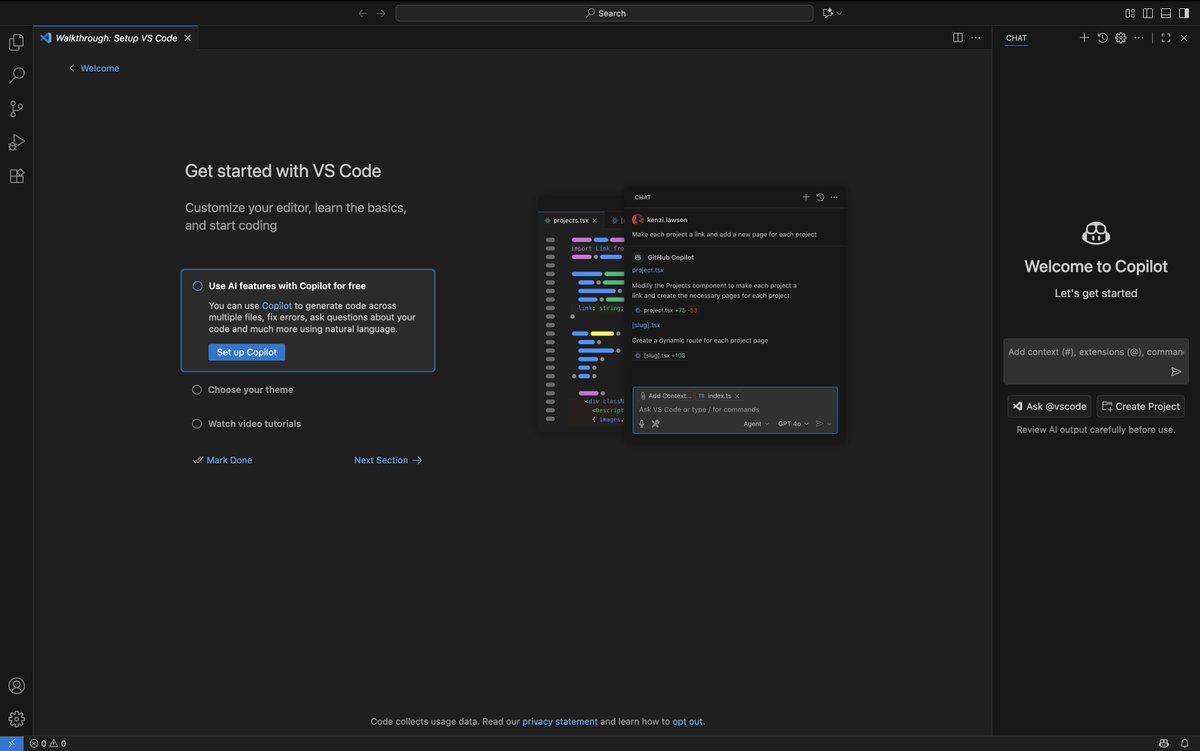Click the Create Project button
Viewport: 1200px width, 751px height.
[x=1140, y=406]
